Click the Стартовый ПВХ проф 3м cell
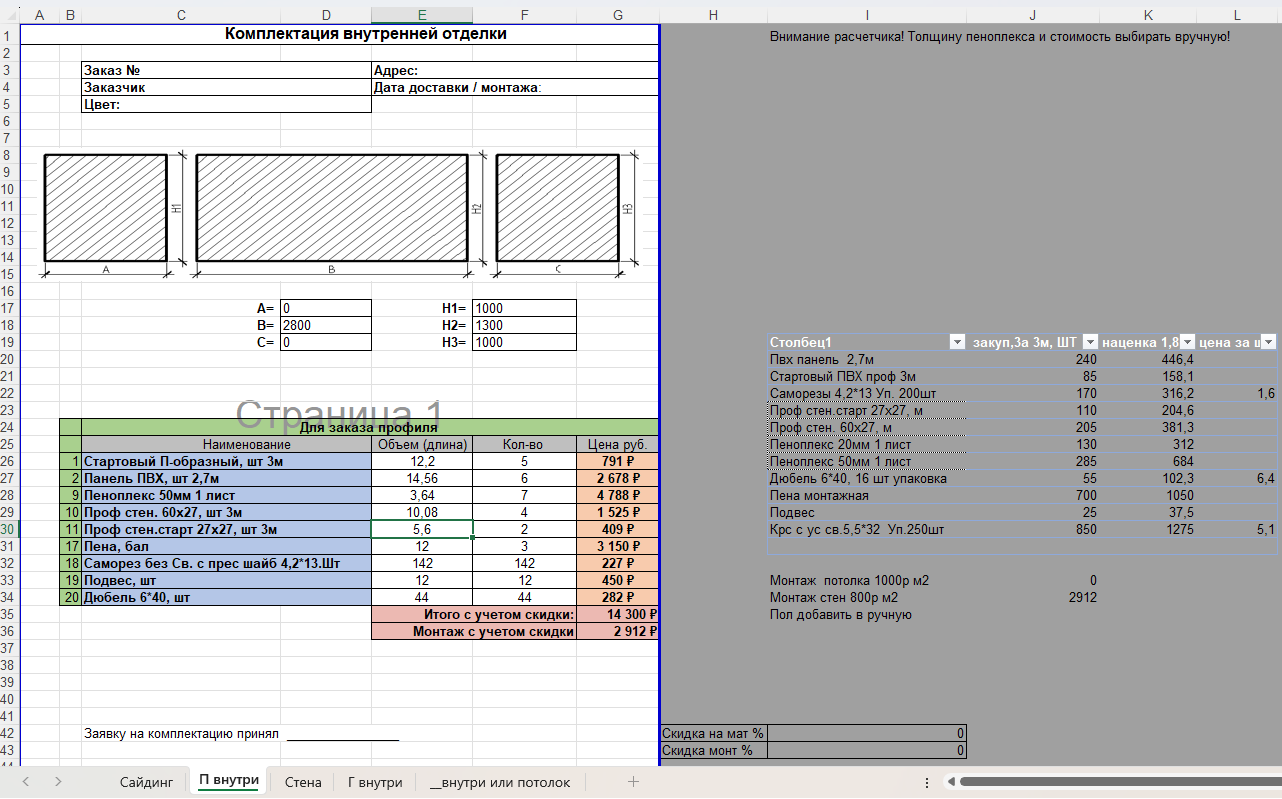1282x799 pixels. 866,376
